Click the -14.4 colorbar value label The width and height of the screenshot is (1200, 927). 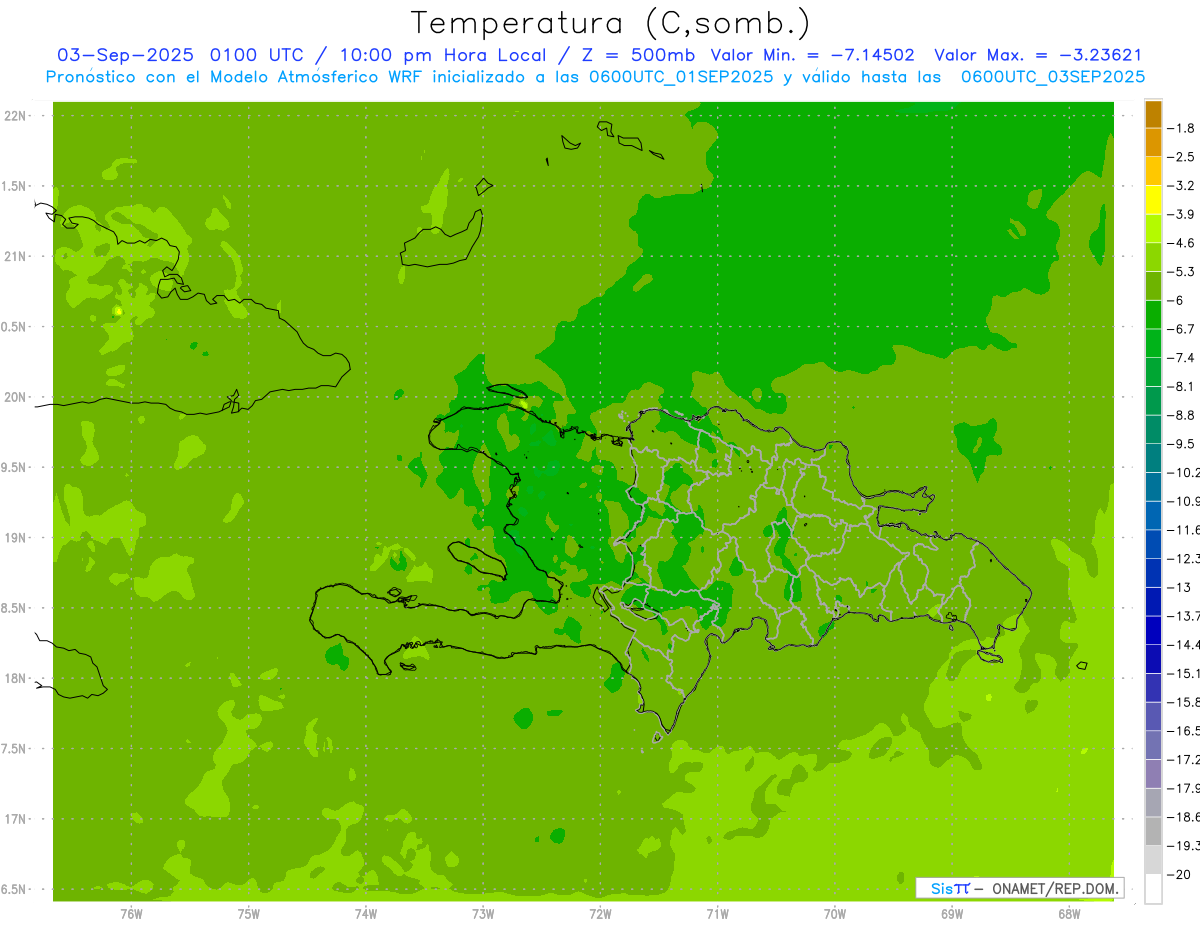click(1183, 644)
